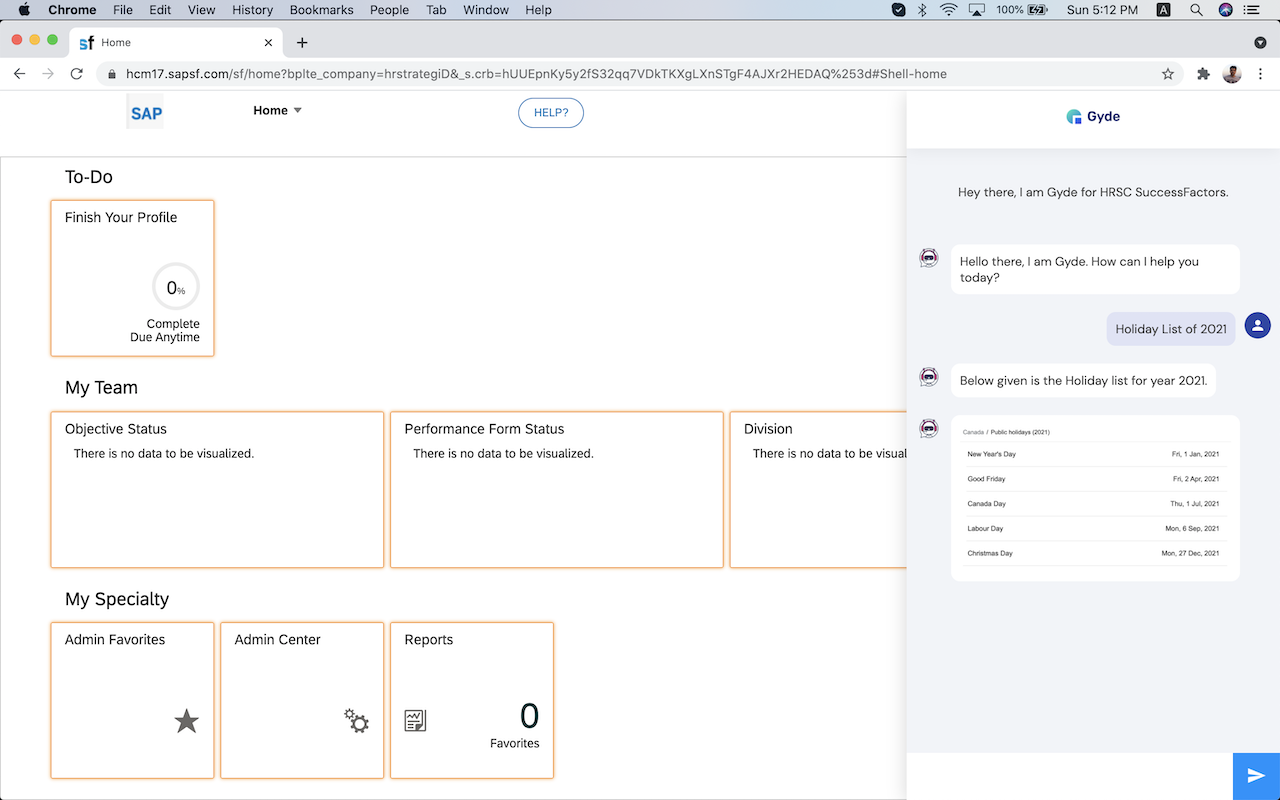Open Wi-Fi status menu
This screenshot has width=1280, height=800.
[948, 10]
